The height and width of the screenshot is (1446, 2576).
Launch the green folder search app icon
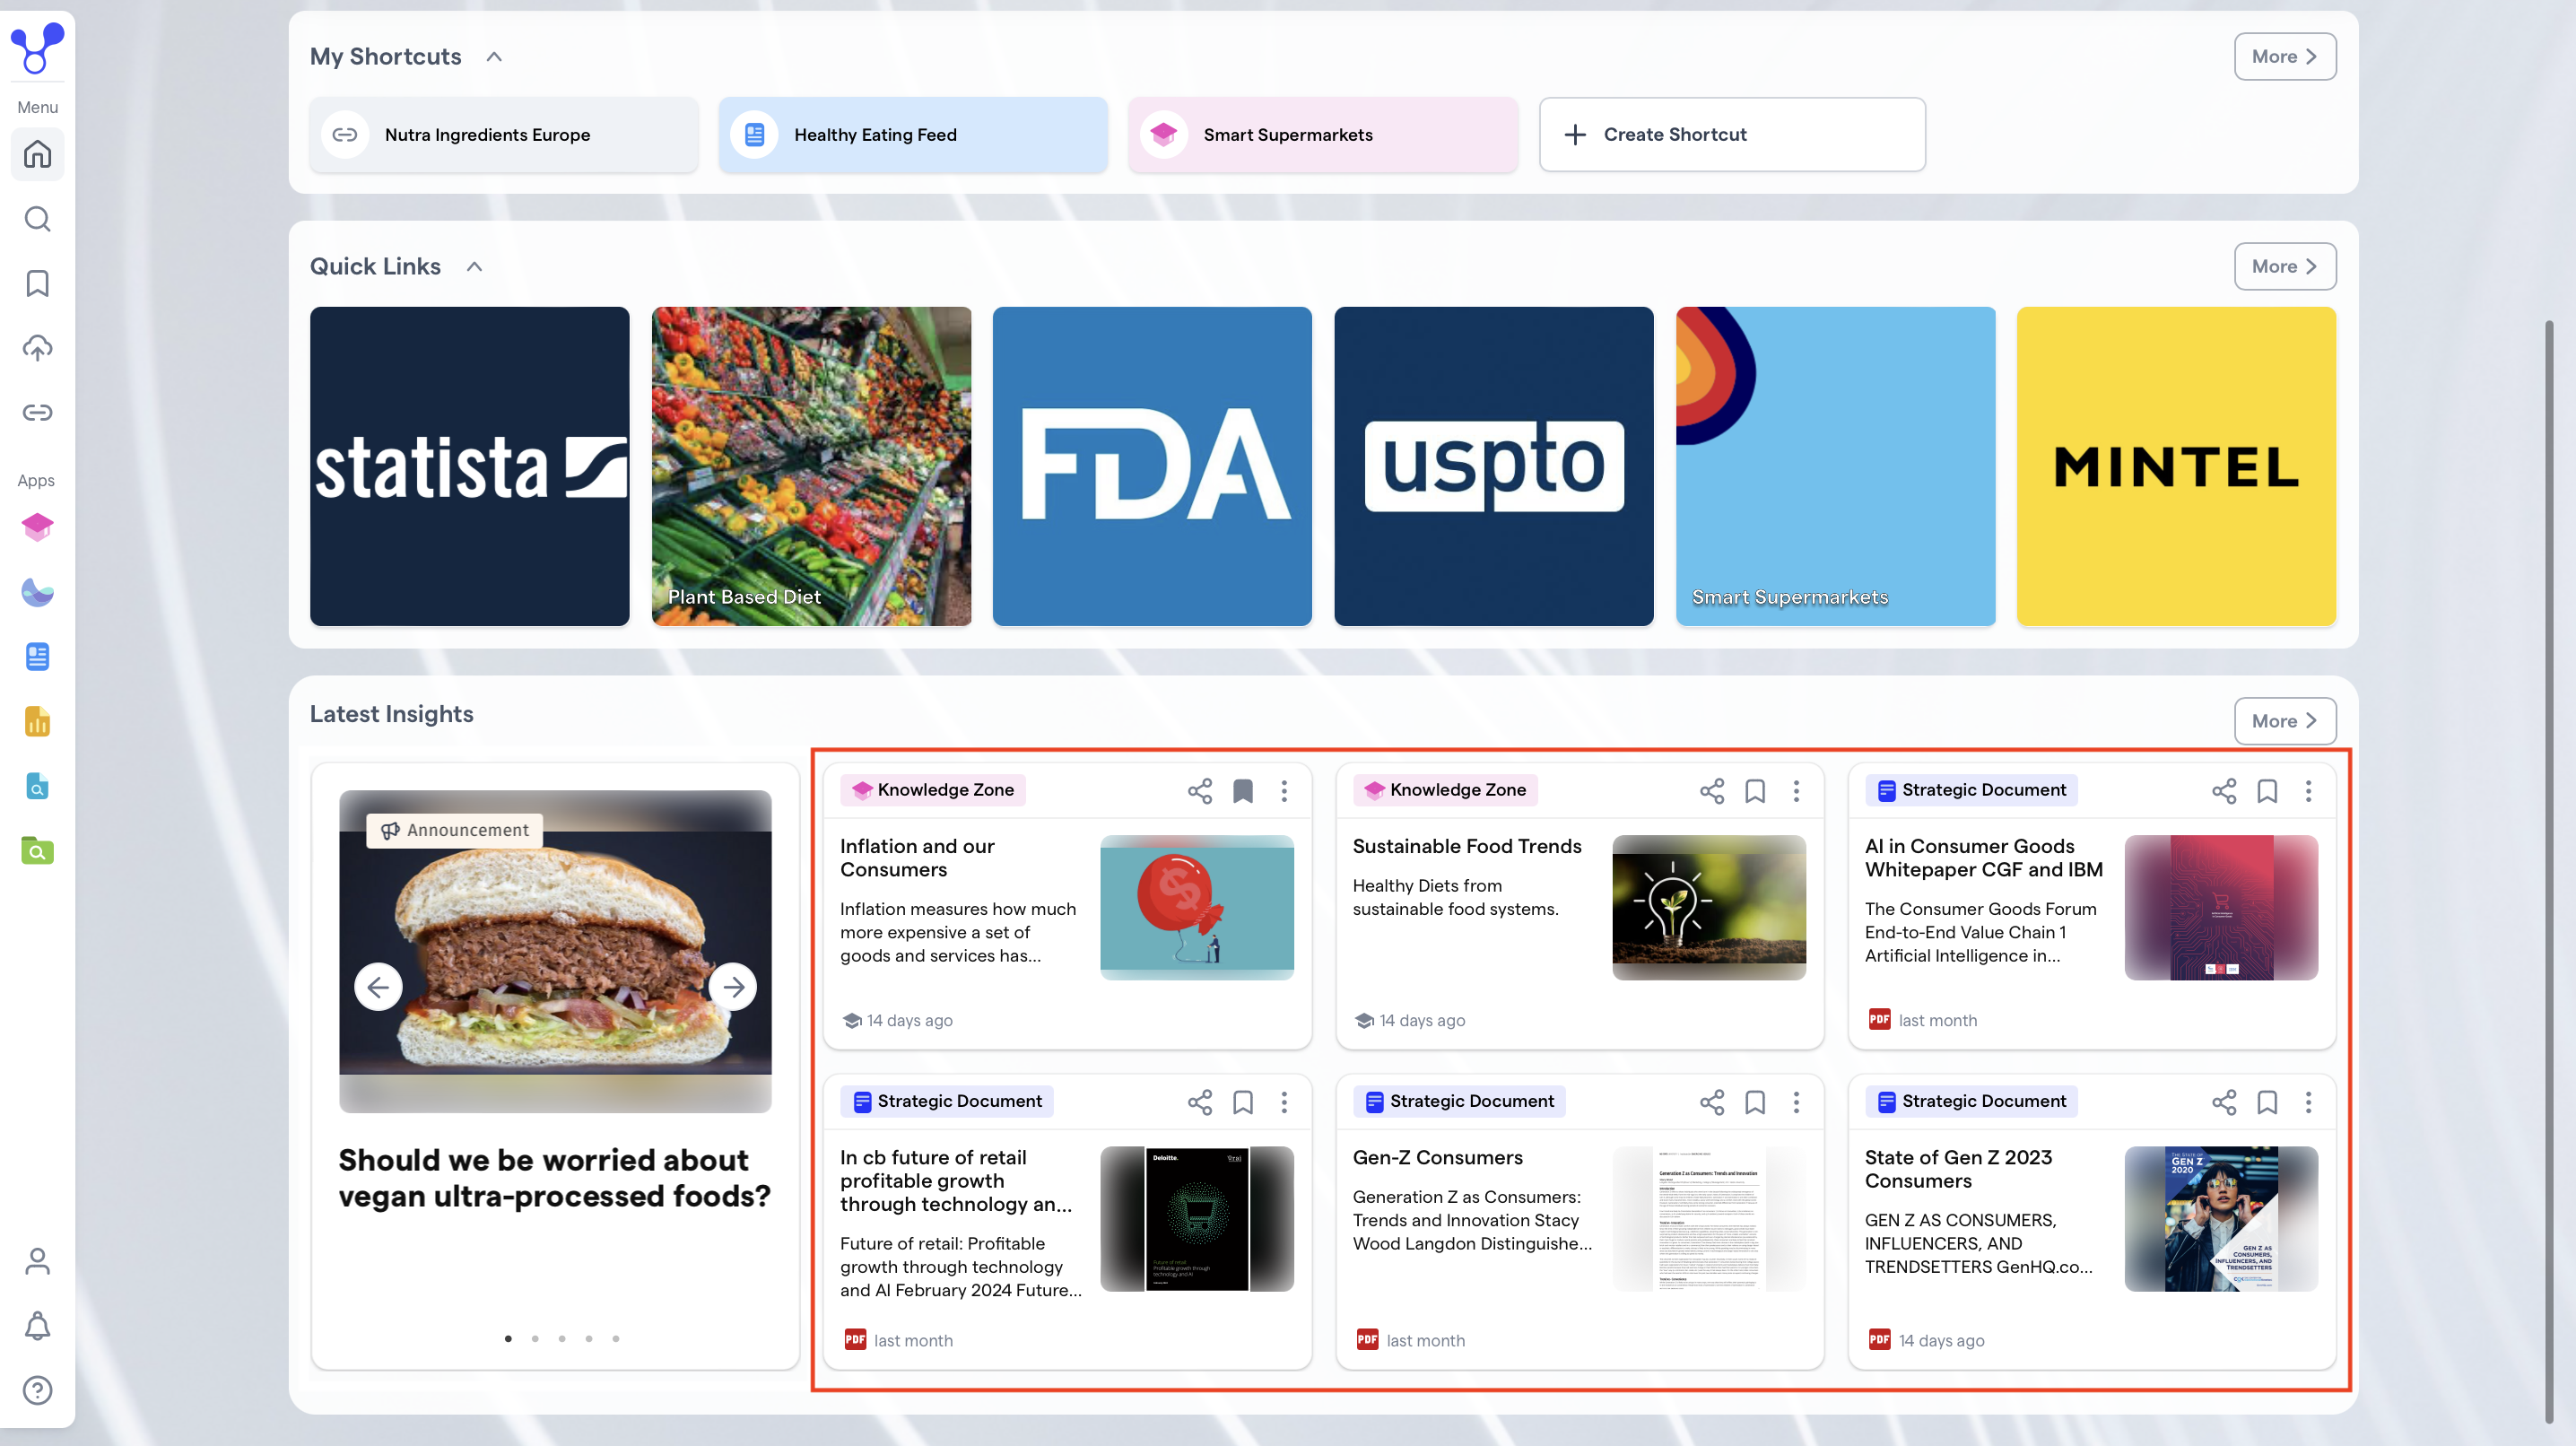[37, 851]
